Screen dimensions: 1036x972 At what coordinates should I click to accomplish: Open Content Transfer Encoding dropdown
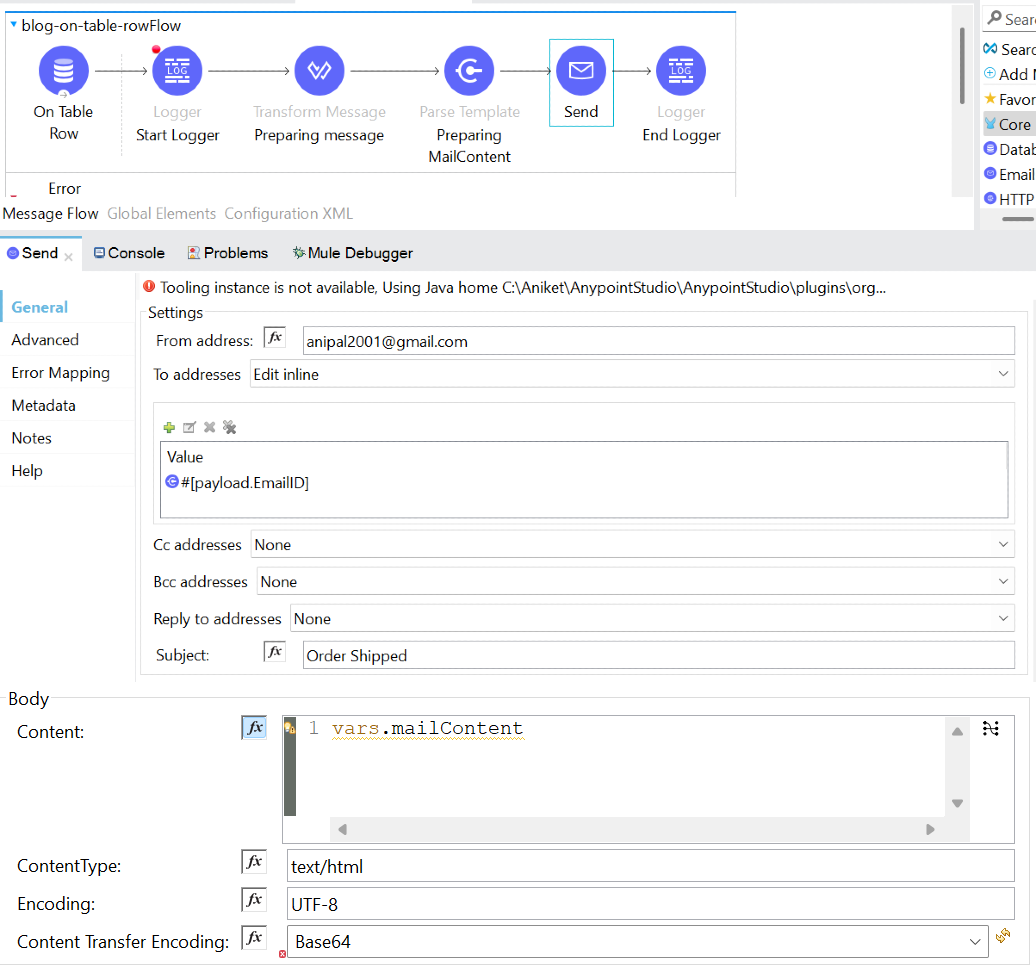click(637, 942)
